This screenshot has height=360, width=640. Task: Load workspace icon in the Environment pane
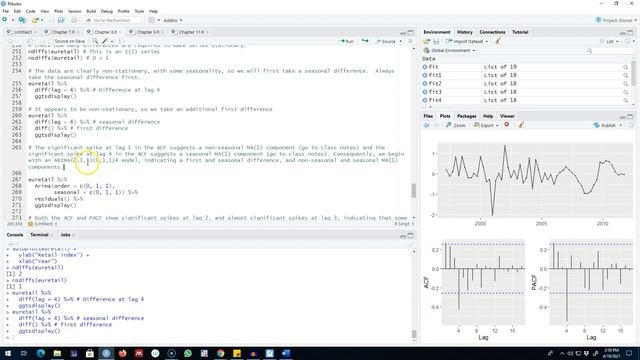pos(427,41)
